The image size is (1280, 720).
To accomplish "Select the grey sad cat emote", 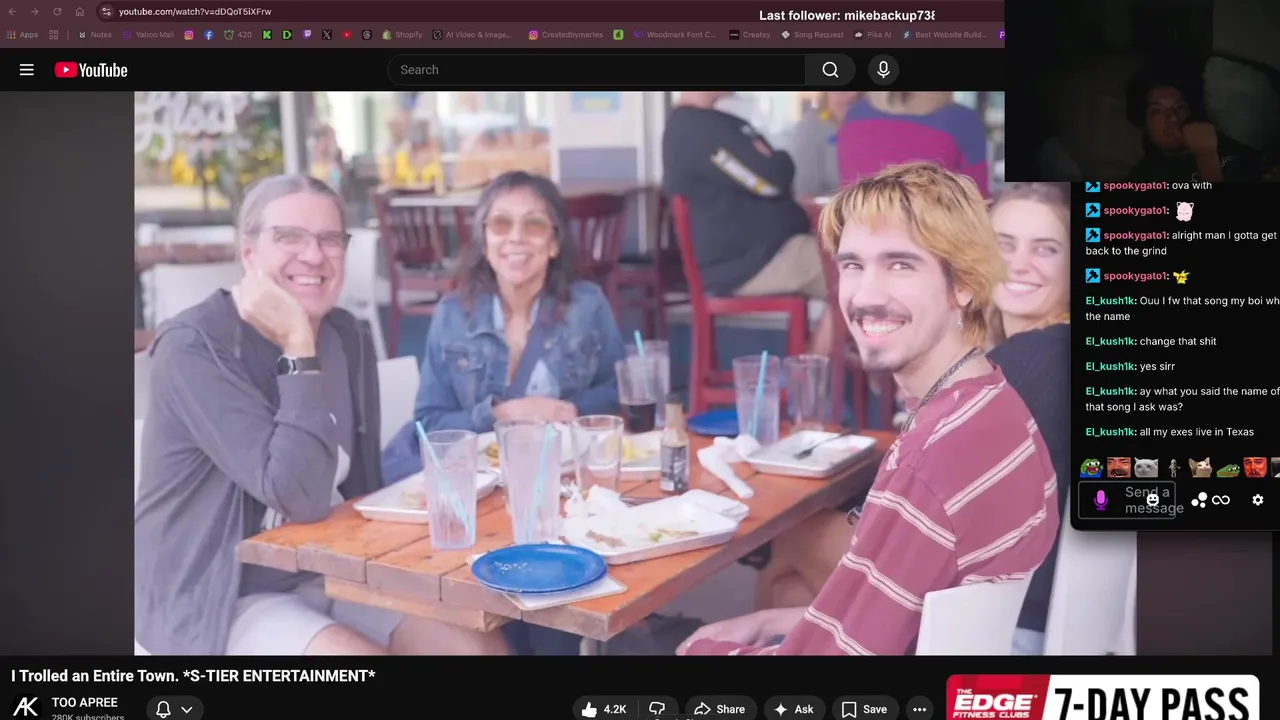I will click(1146, 467).
